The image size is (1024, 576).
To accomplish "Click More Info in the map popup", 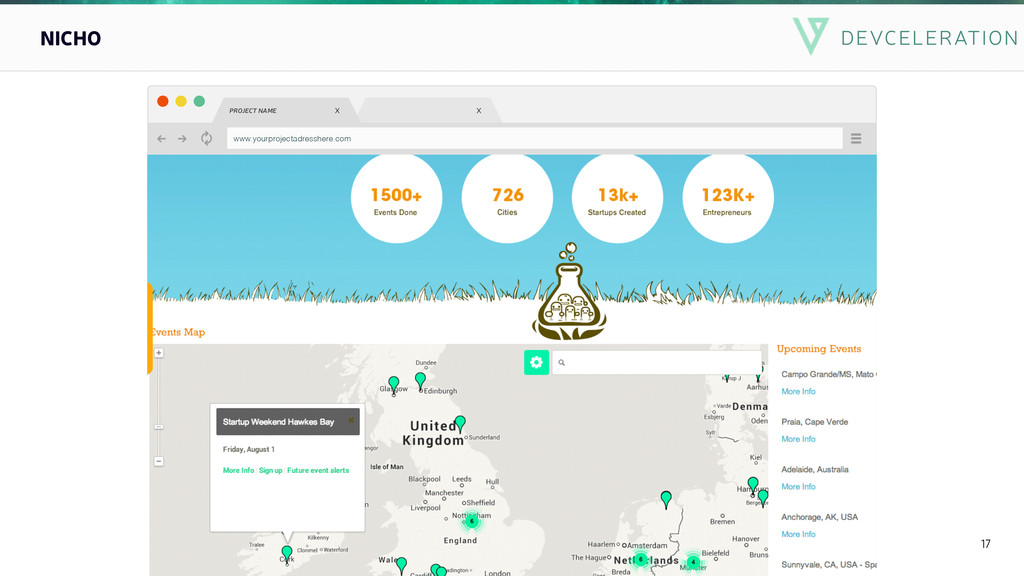I will point(238,470).
